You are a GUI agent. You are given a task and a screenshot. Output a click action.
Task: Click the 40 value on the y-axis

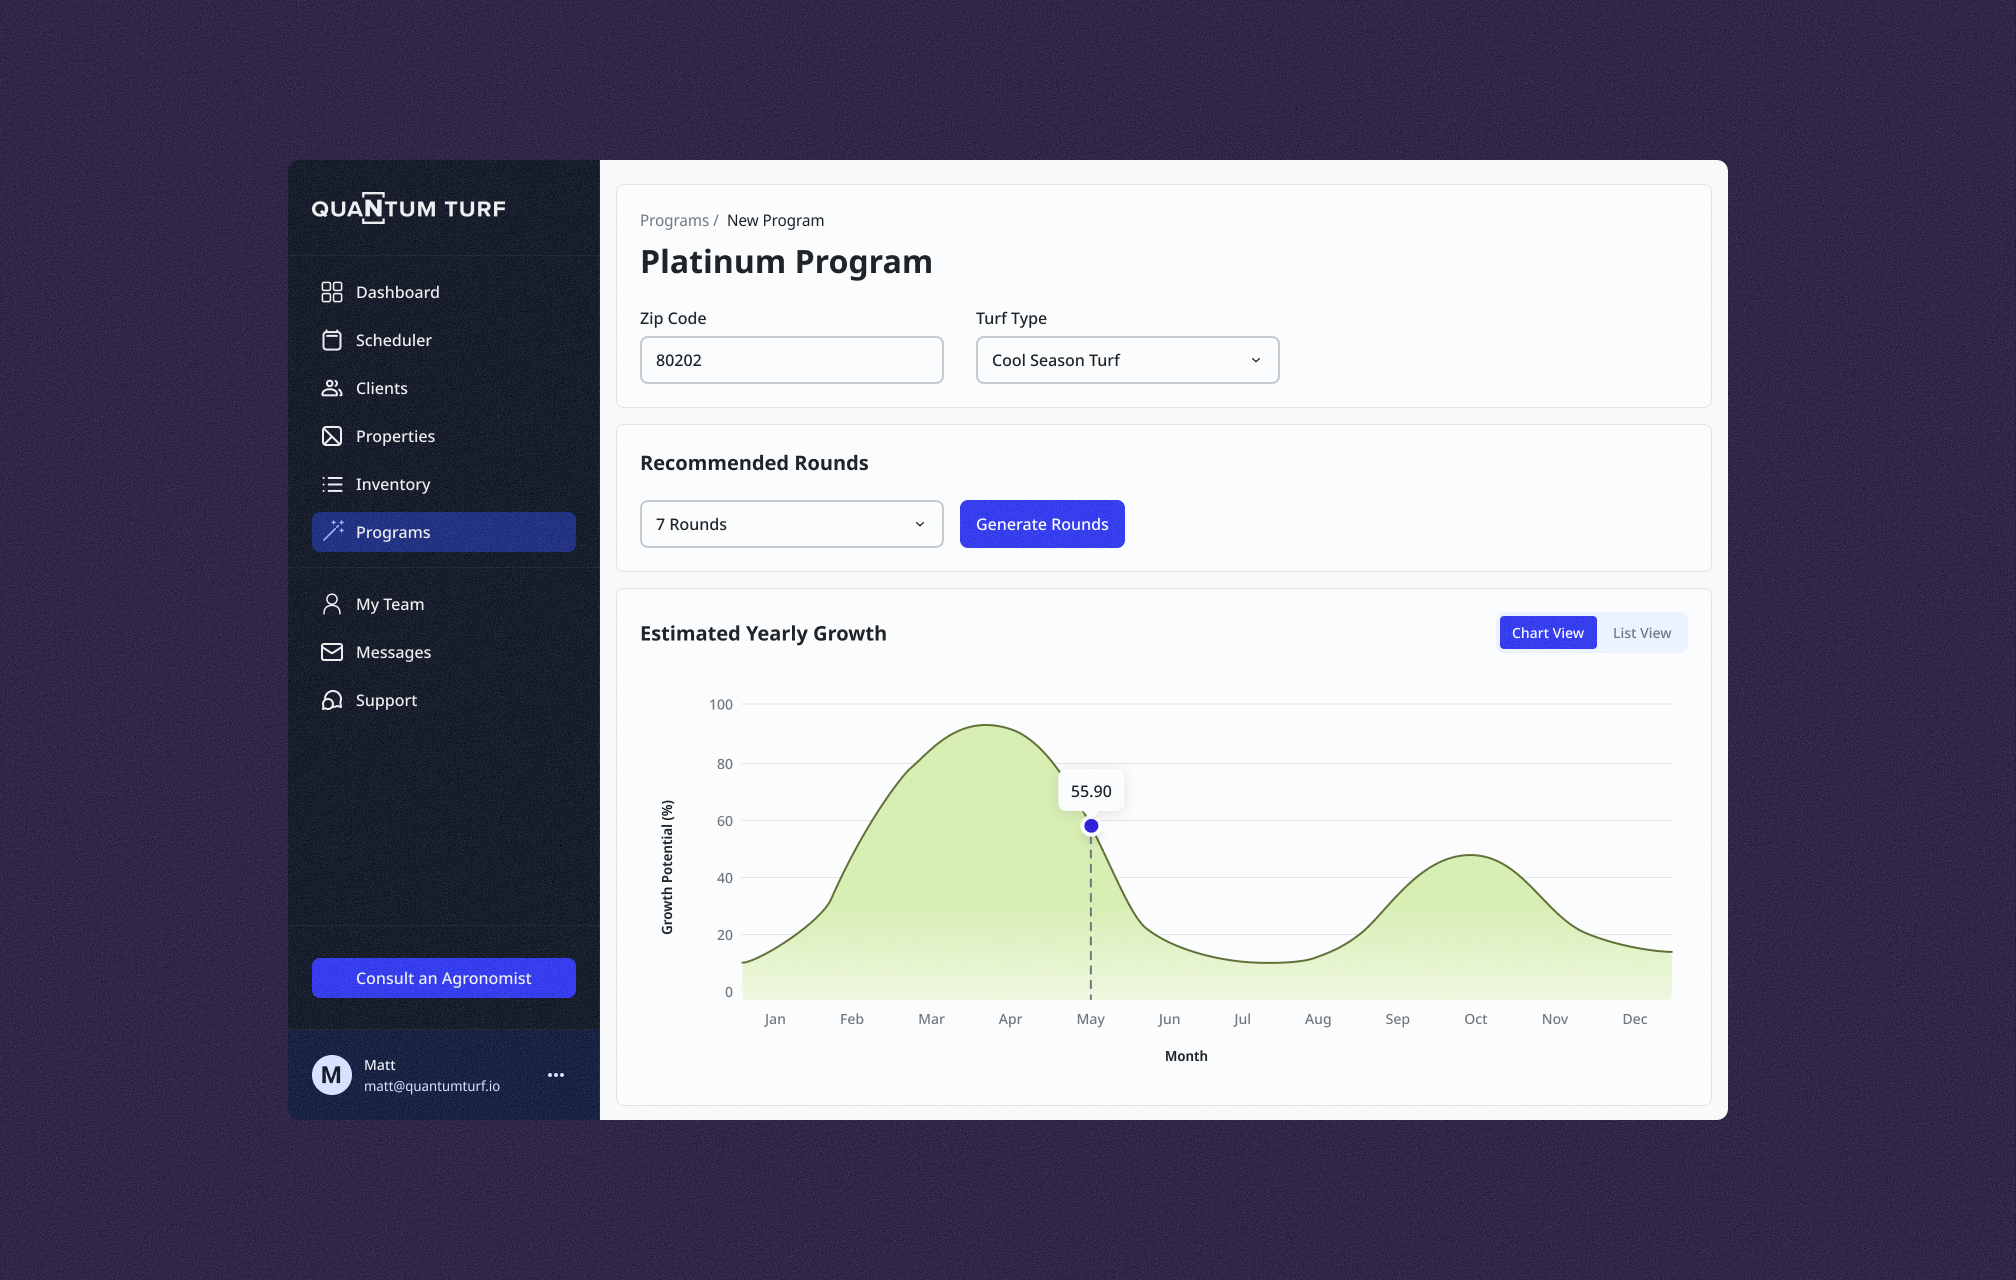(725, 878)
